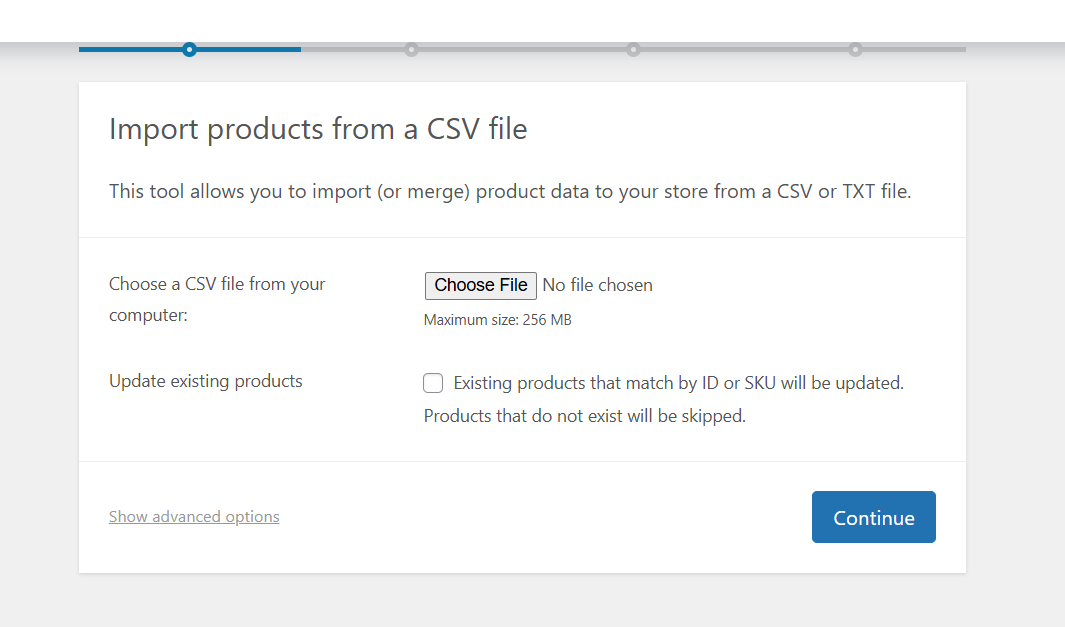Viewport: 1065px width, 627px height.
Task: Click gray progress bar between steps three and four
Action: (744, 49)
